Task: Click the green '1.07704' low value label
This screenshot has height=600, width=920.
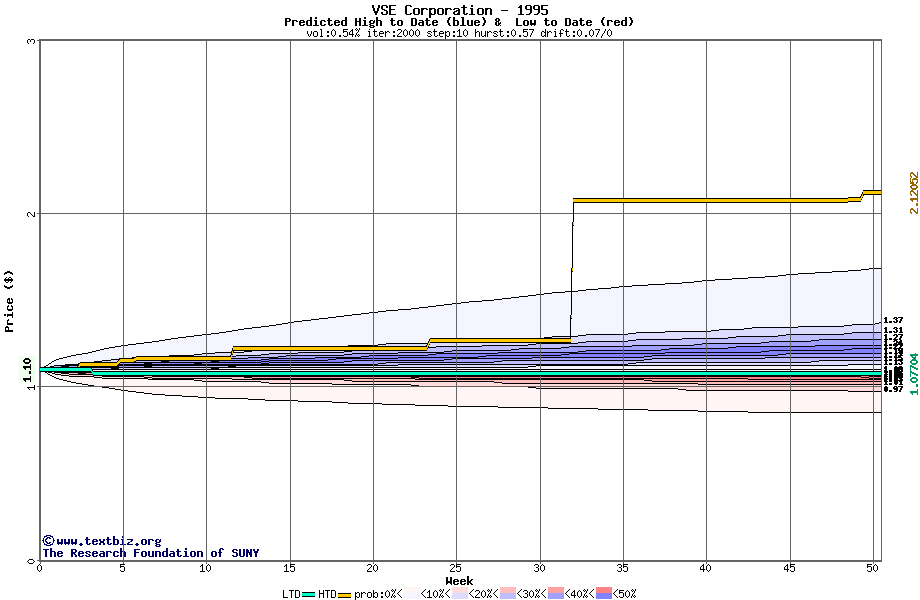Action: point(914,374)
